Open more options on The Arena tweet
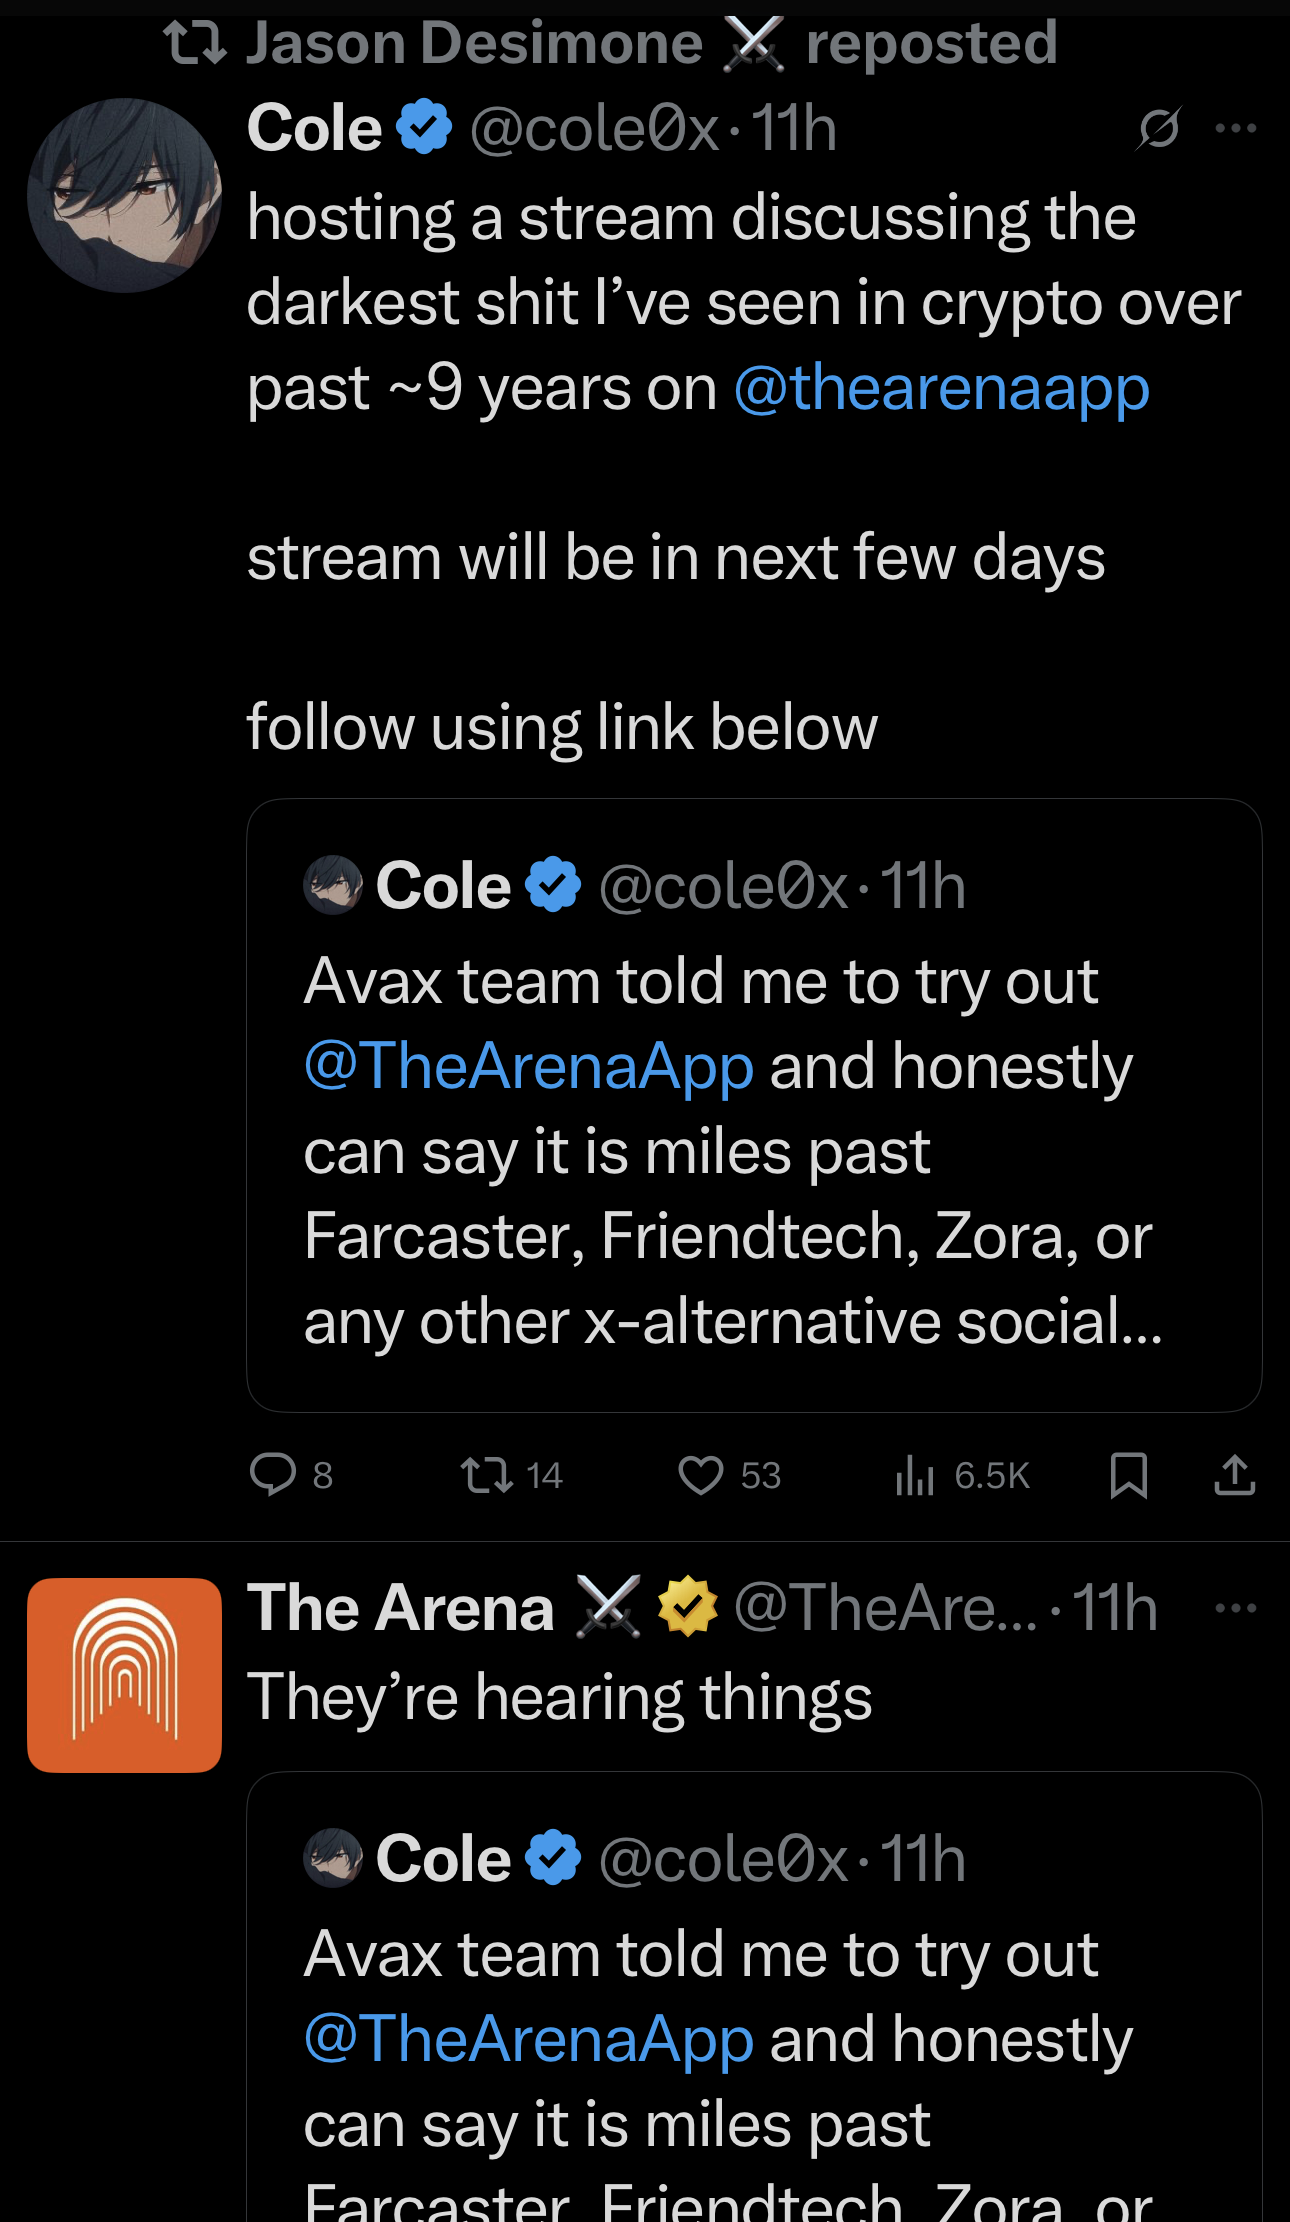The image size is (1290, 2222). pyautogui.click(x=1236, y=1608)
